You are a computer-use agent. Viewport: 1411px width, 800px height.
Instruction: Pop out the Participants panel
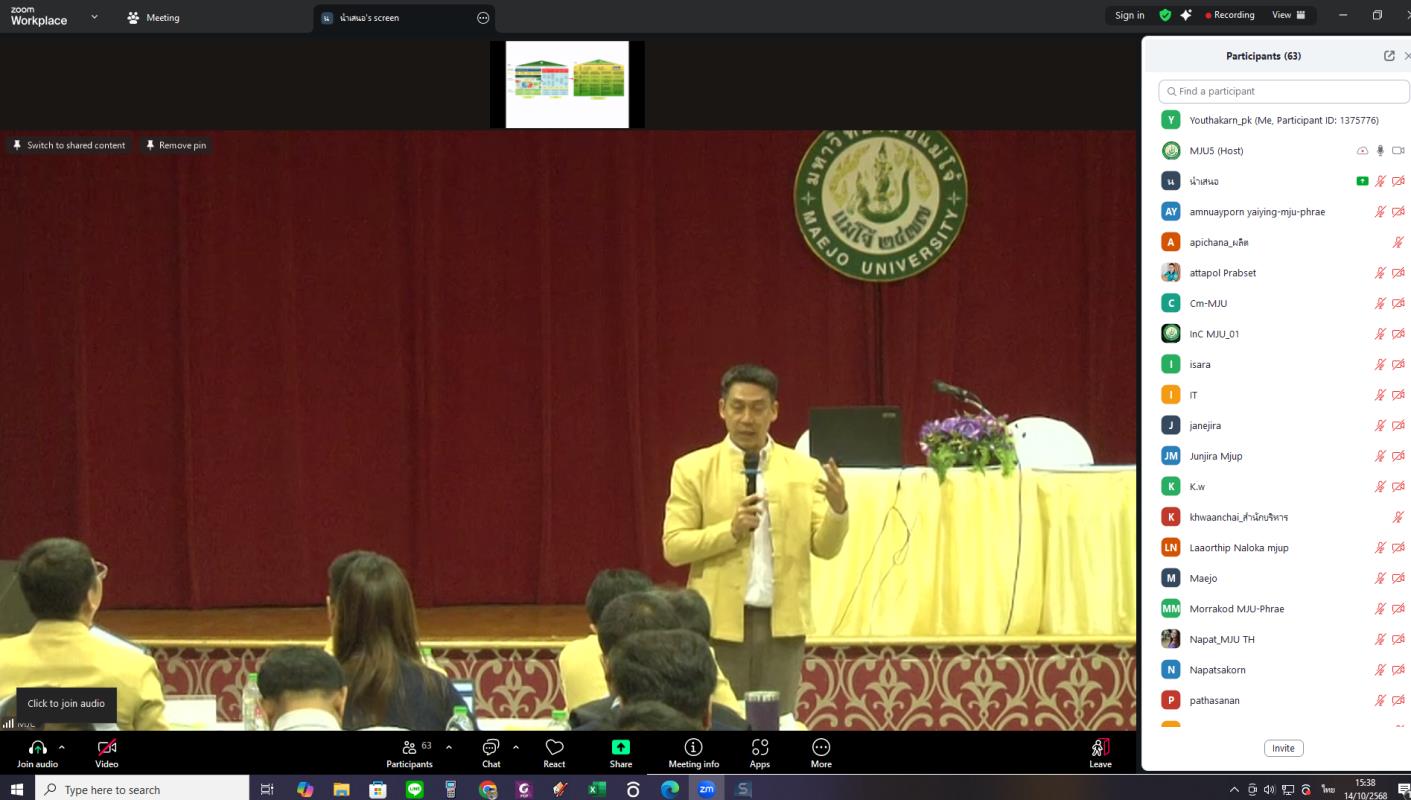click(x=1389, y=56)
